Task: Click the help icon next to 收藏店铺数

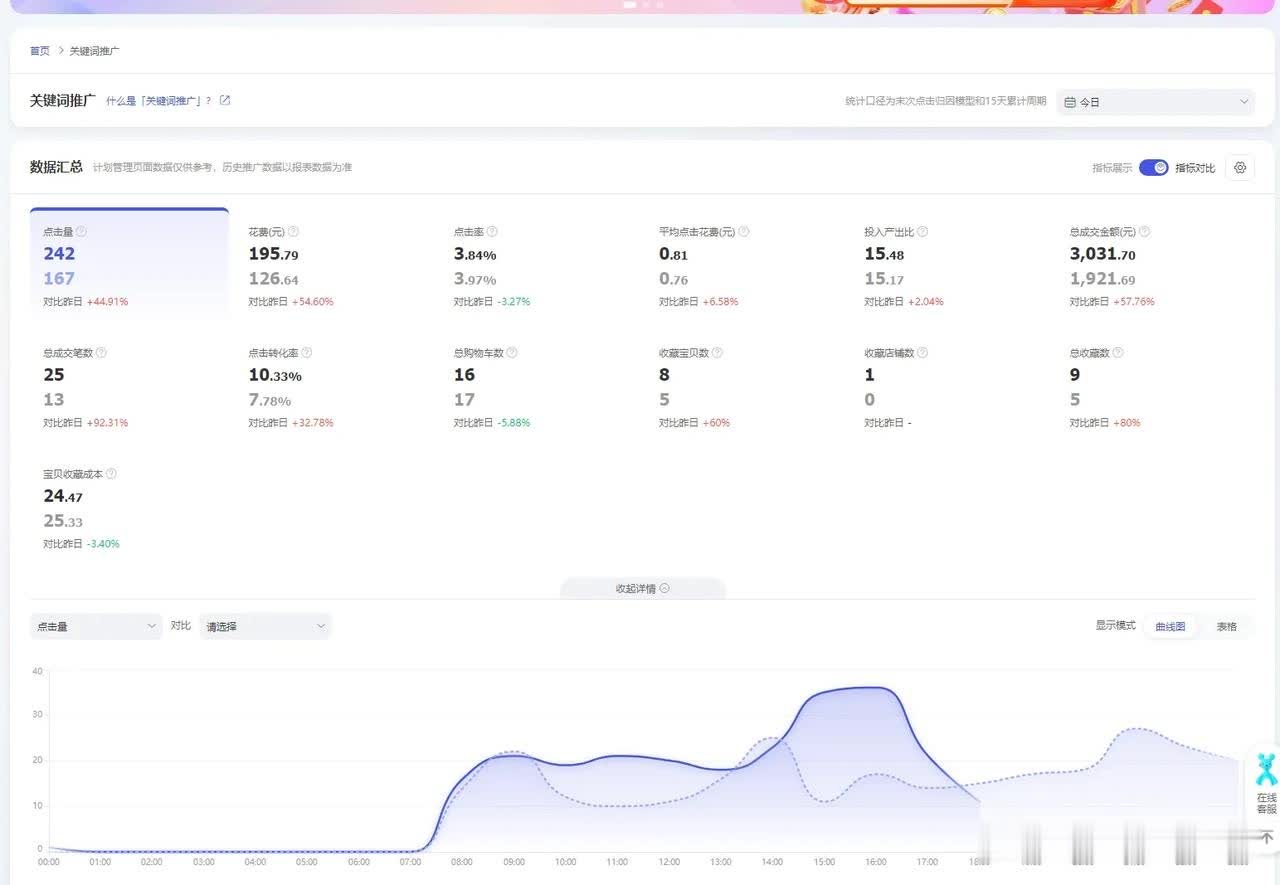Action: click(x=922, y=352)
